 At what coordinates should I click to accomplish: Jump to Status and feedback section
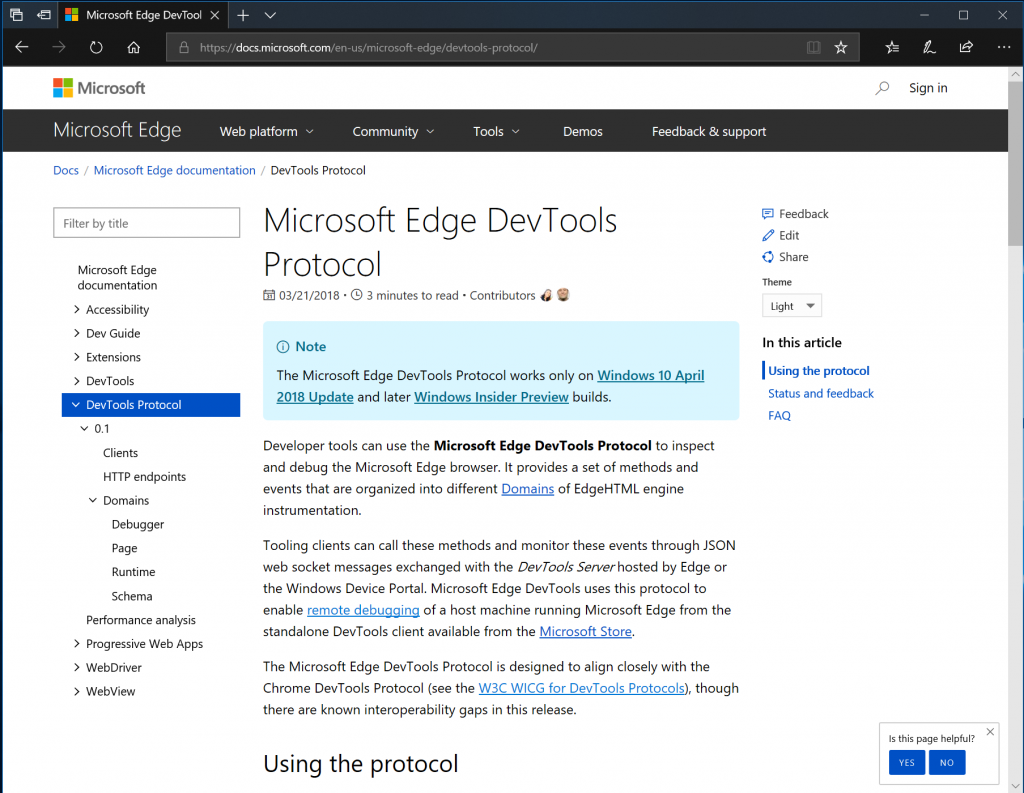coord(820,393)
